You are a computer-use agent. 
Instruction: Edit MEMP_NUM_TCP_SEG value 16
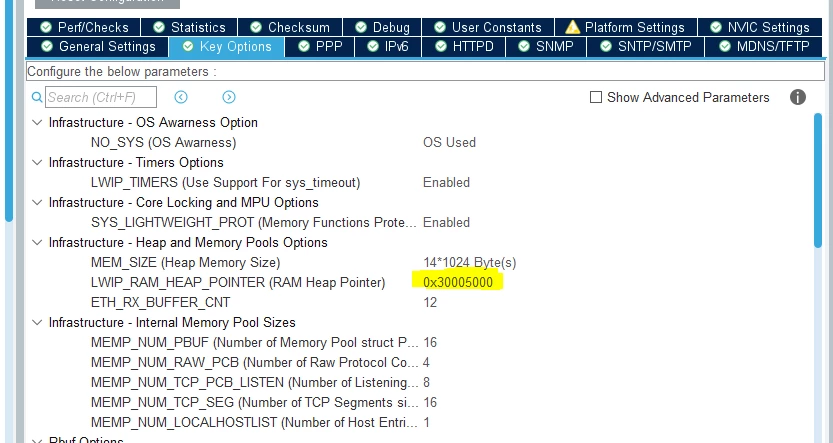[x=430, y=402]
